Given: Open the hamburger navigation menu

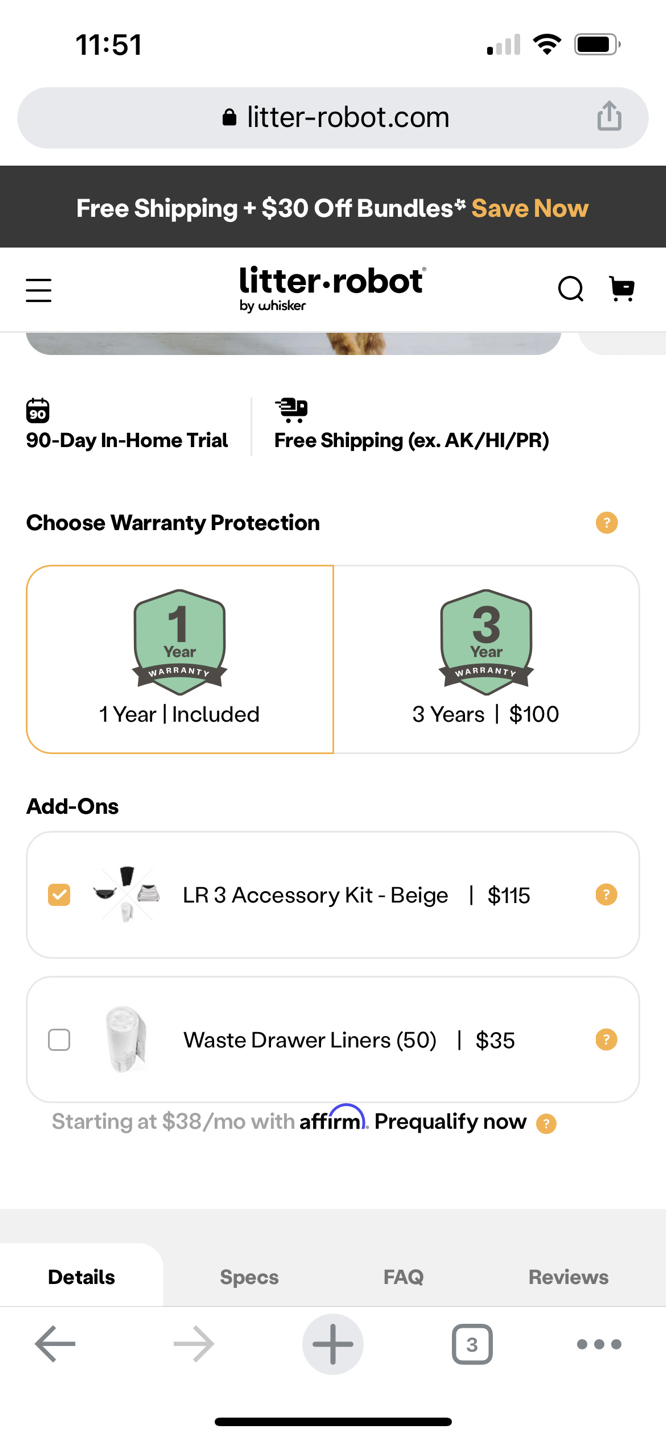Looking at the screenshot, I should [x=38, y=290].
